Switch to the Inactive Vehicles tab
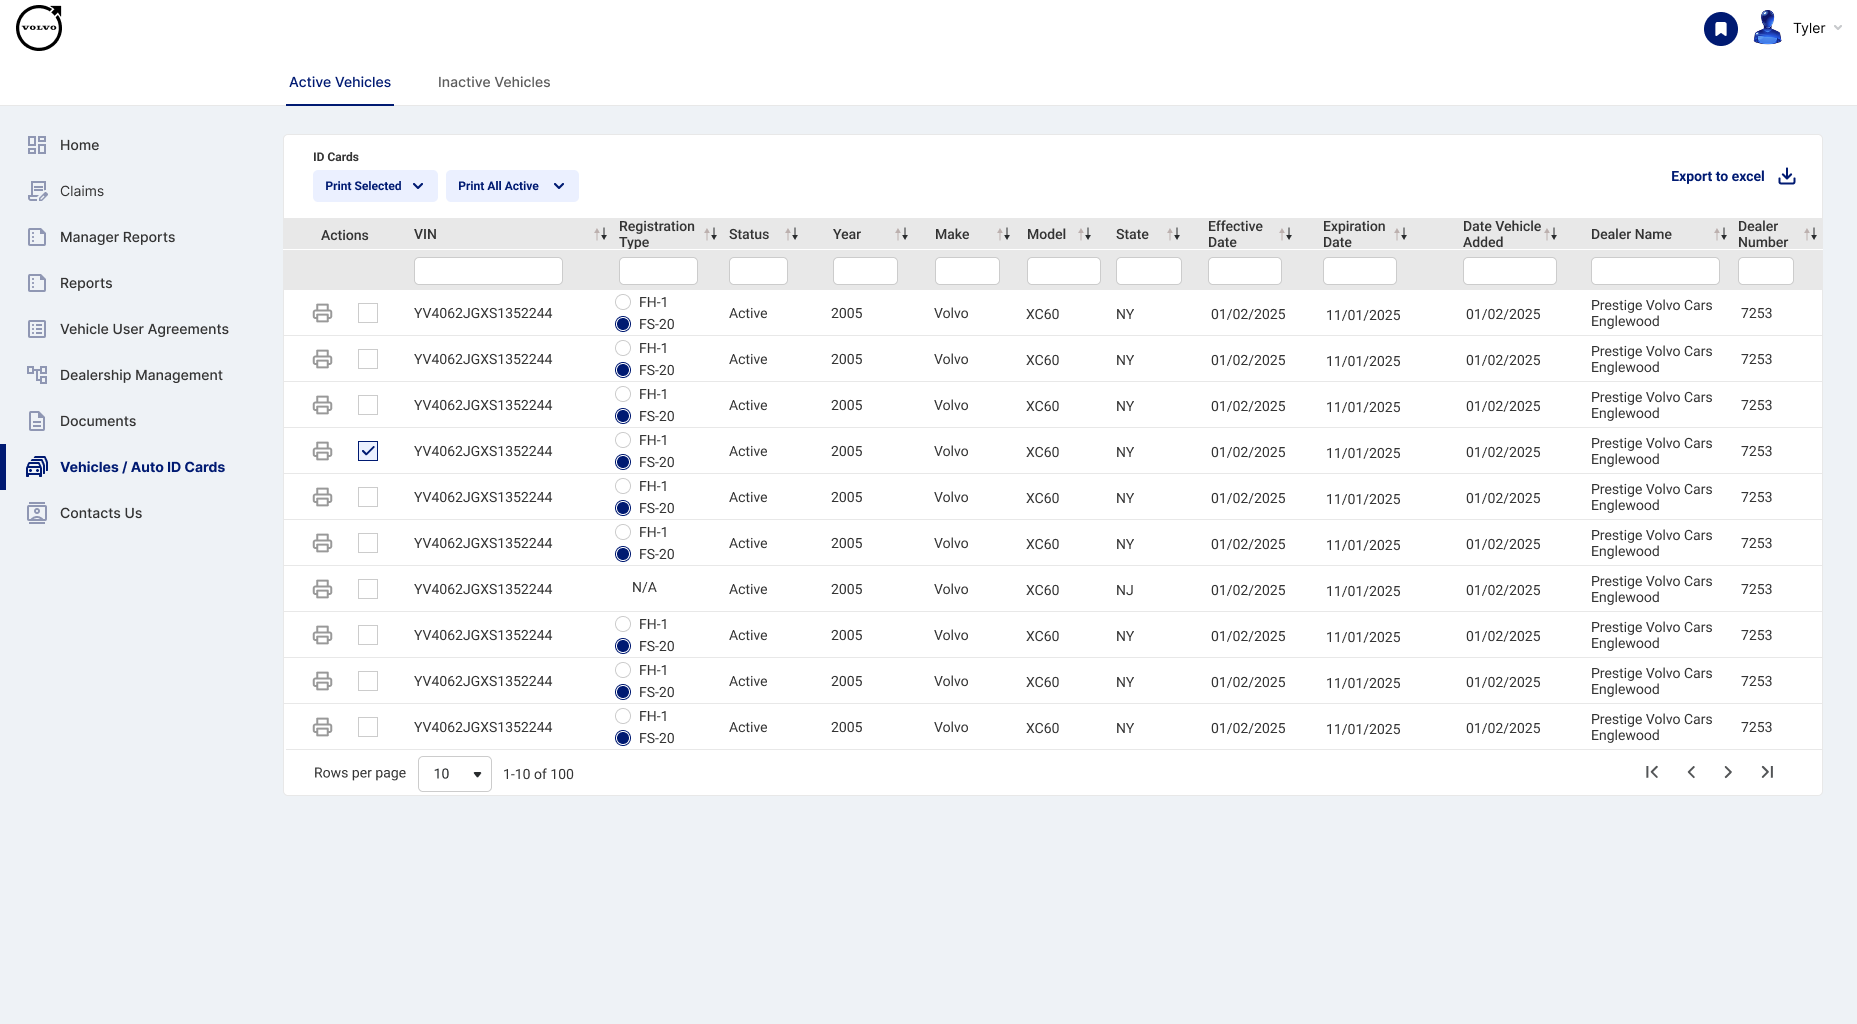1857x1024 pixels. coord(493,82)
